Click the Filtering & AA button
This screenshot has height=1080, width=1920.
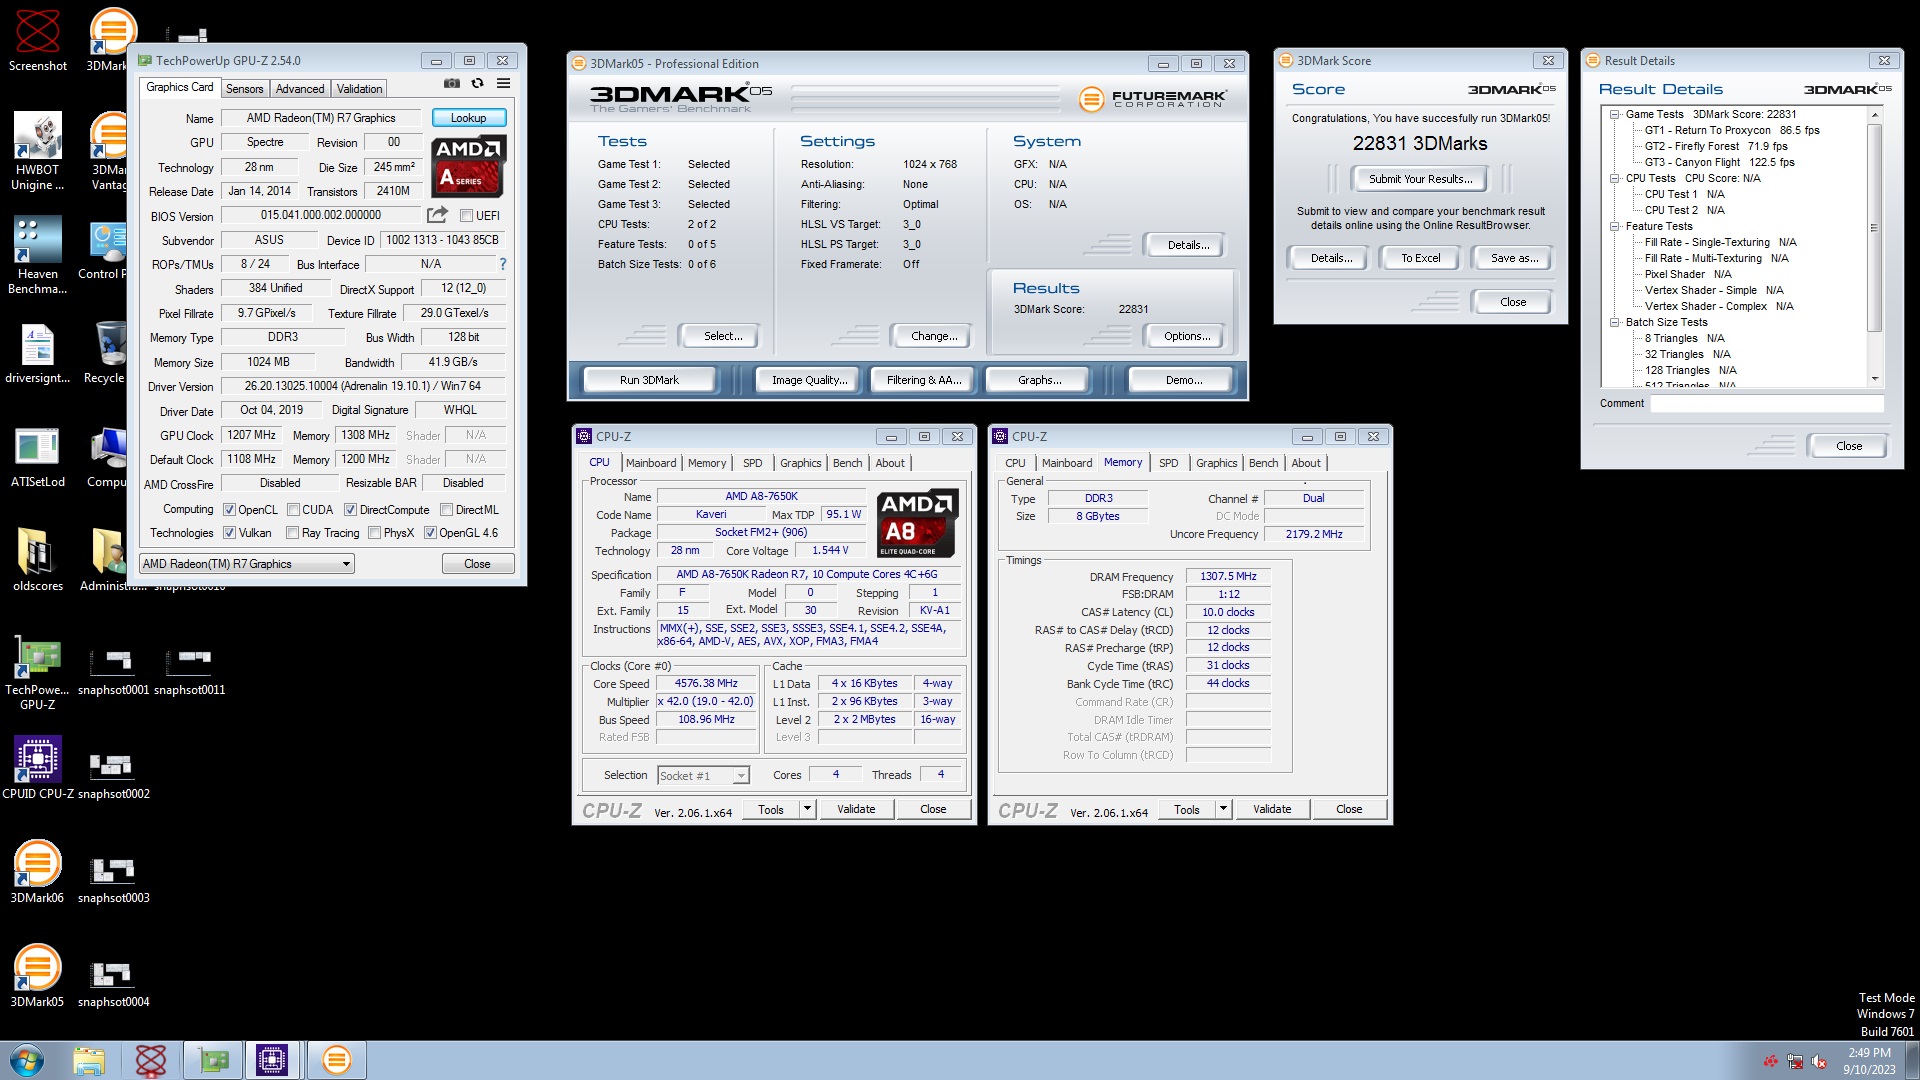pos(923,380)
